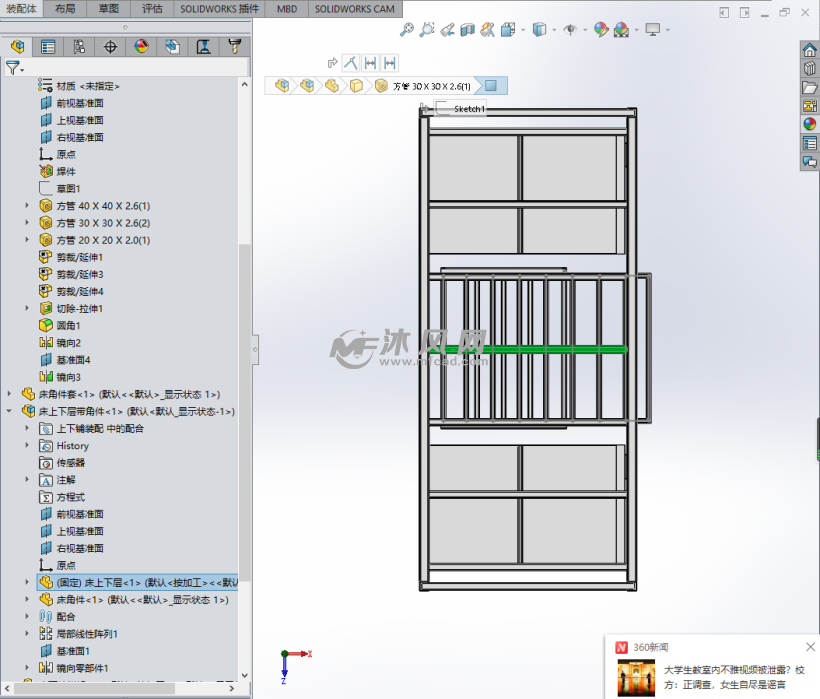Open the Display Style dropdown arrow
The width and height of the screenshot is (820, 699).
(x=554, y=30)
